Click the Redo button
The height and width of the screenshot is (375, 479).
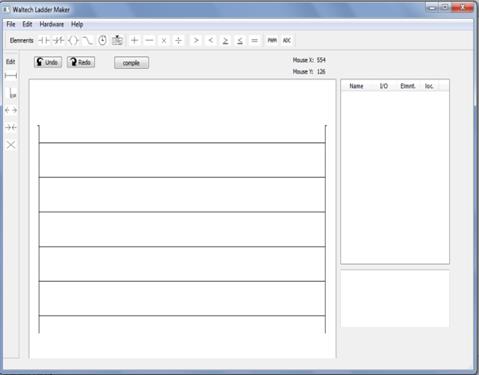(81, 62)
